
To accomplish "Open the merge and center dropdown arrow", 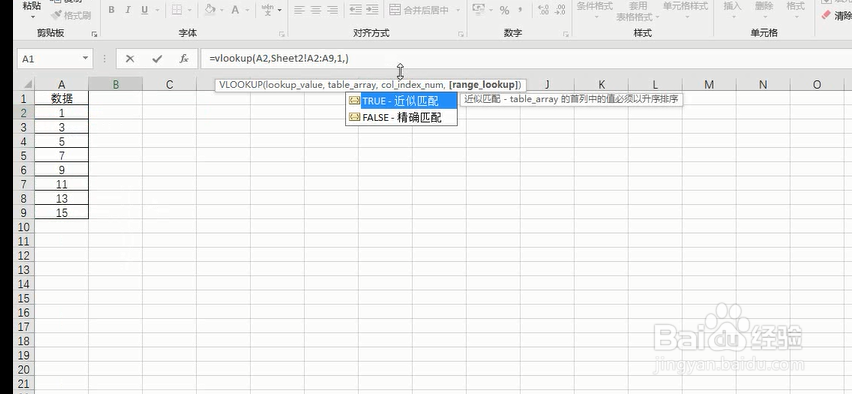I will pyautogui.click(x=458, y=10).
